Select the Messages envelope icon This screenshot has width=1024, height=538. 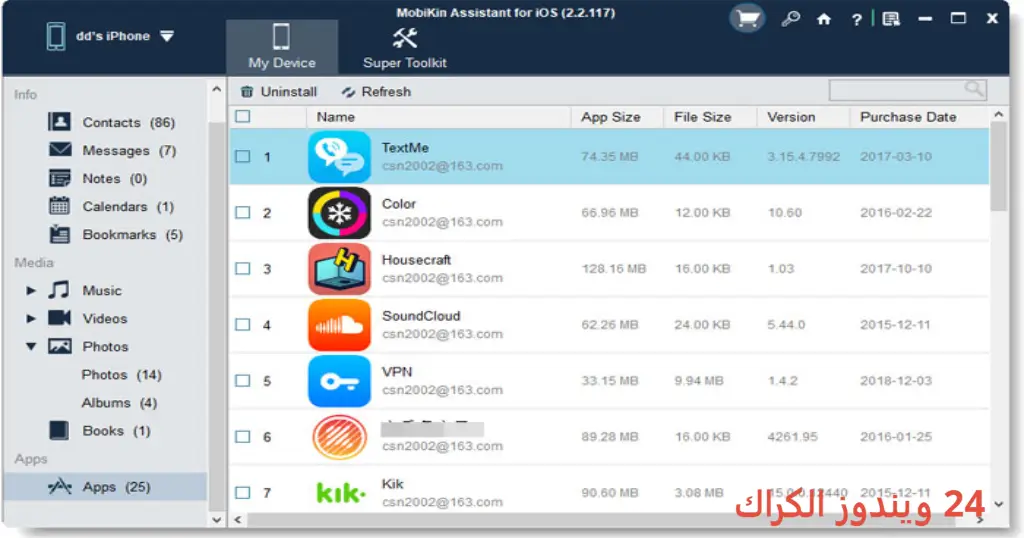pyautogui.click(x=60, y=150)
